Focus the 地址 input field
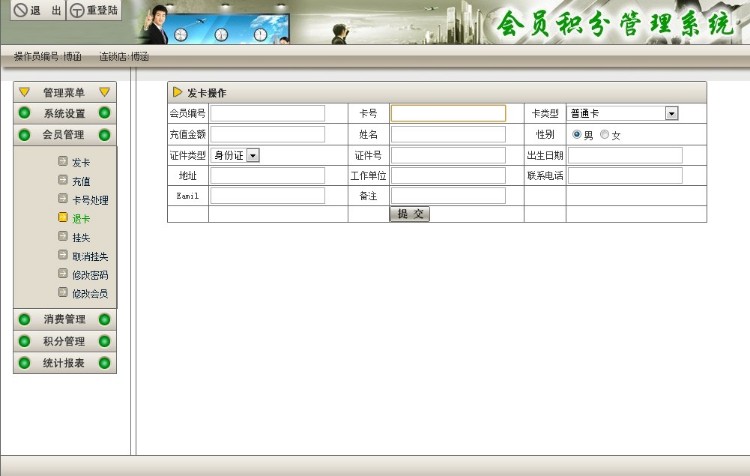Viewport: 750px width, 476px height. (x=267, y=176)
